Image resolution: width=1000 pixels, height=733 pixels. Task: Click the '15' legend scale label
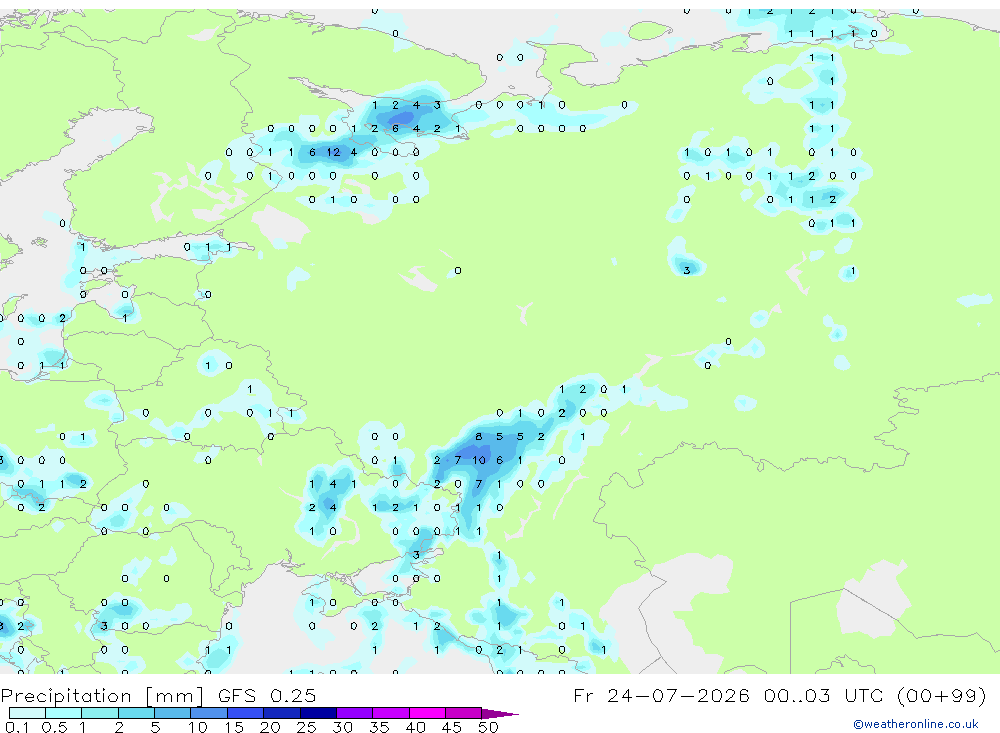[234, 727]
